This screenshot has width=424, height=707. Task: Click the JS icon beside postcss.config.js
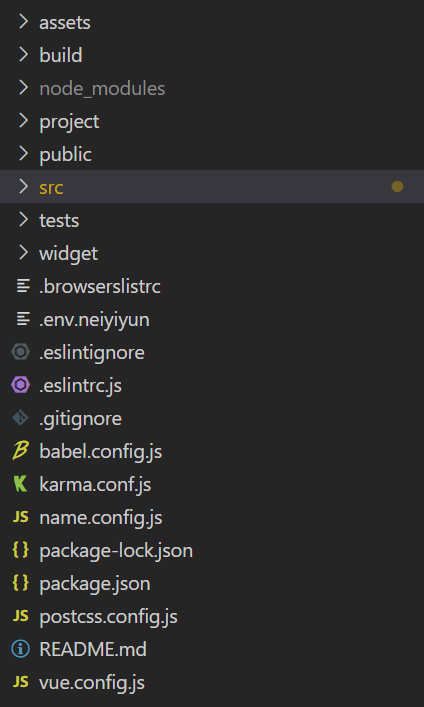(20, 616)
